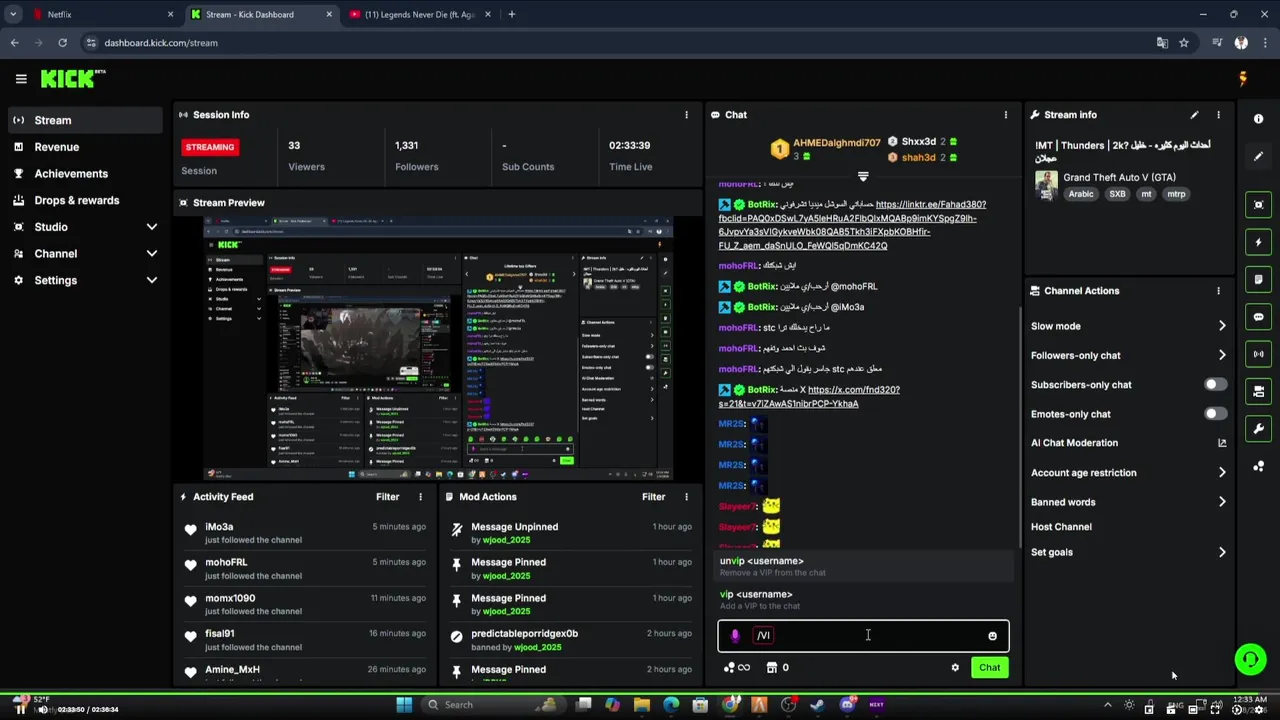1280x720 pixels.
Task: Open Session Info panel options menu
Action: coord(686,115)
